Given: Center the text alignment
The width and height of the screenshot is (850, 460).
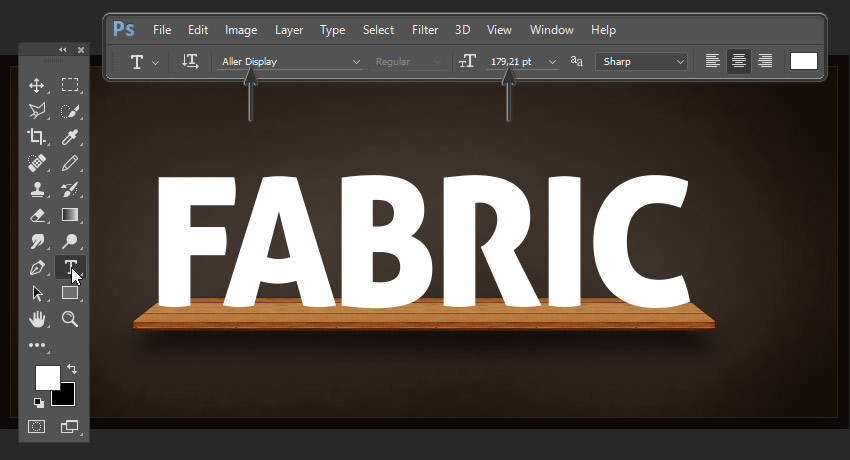Looking at the screenshot, I should point(738,61).
